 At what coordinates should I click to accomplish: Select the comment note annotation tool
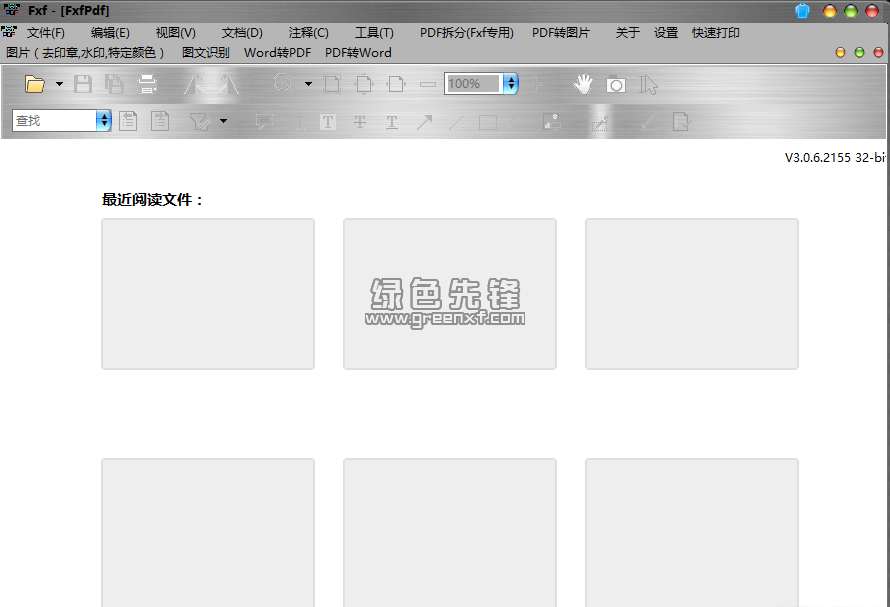(x=264, y=122)
